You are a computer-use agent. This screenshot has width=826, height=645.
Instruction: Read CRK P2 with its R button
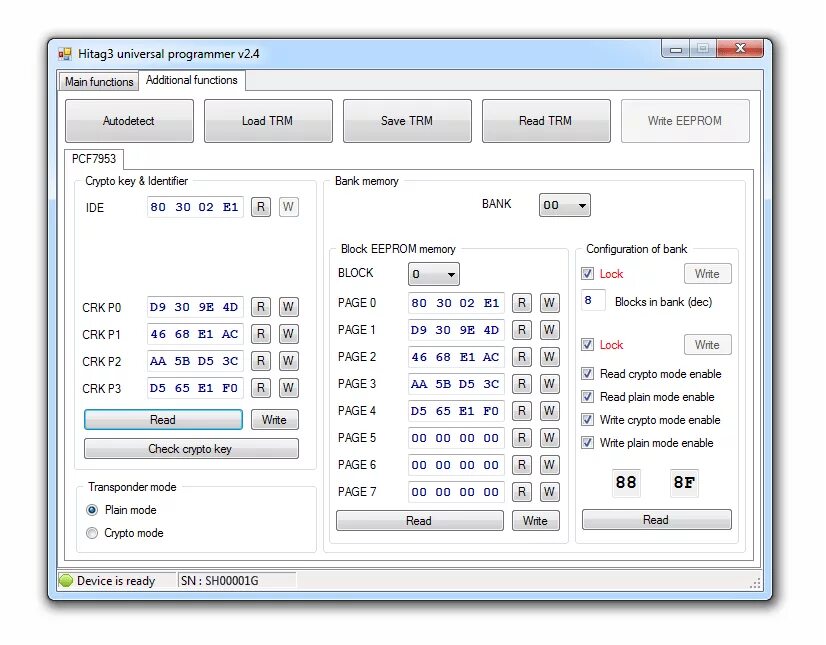pos(261,361)
